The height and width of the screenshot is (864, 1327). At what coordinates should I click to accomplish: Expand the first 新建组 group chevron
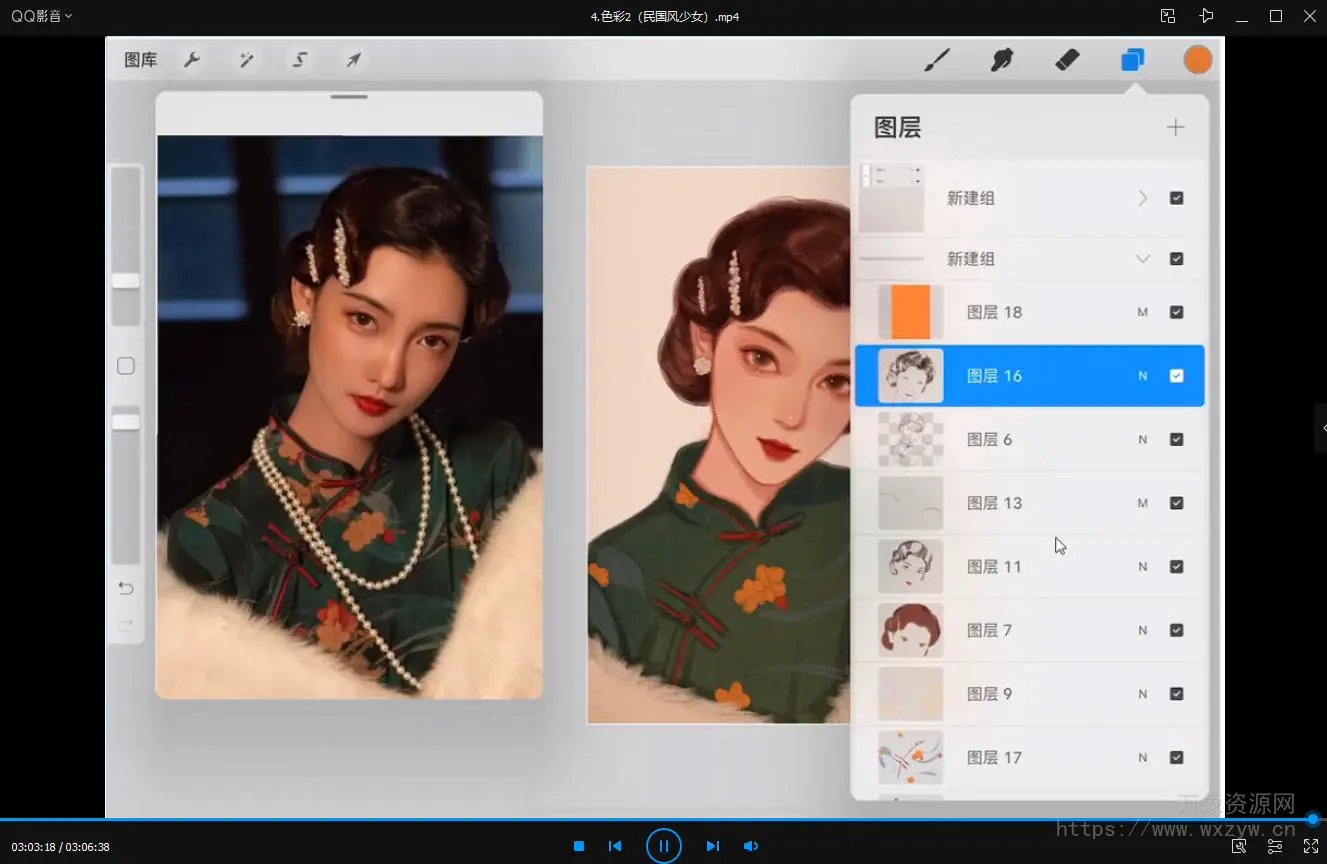pyautogui.click(x=1142, y=198)
